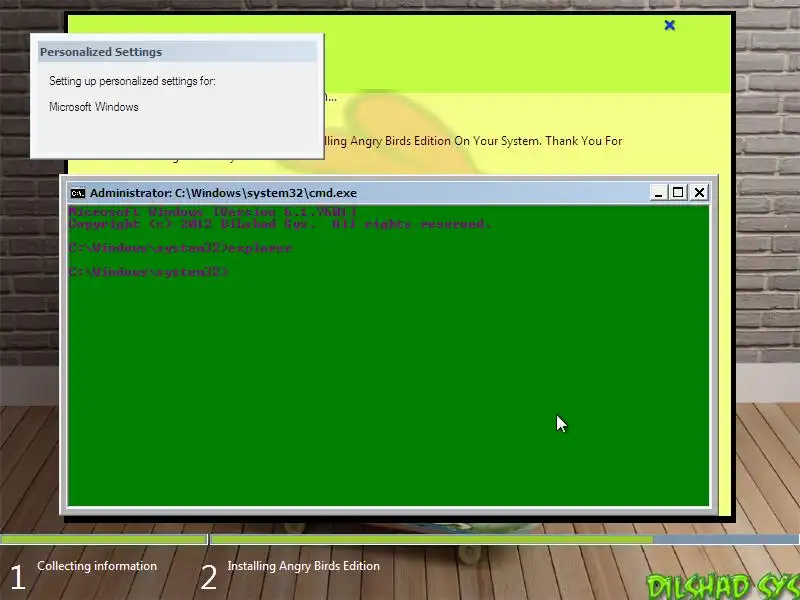Click the 'Microsoft Windows [Version' line in cmd
The width and height of the screenshot is (800, 600).
pyautogui.click(x=212, y=211)
